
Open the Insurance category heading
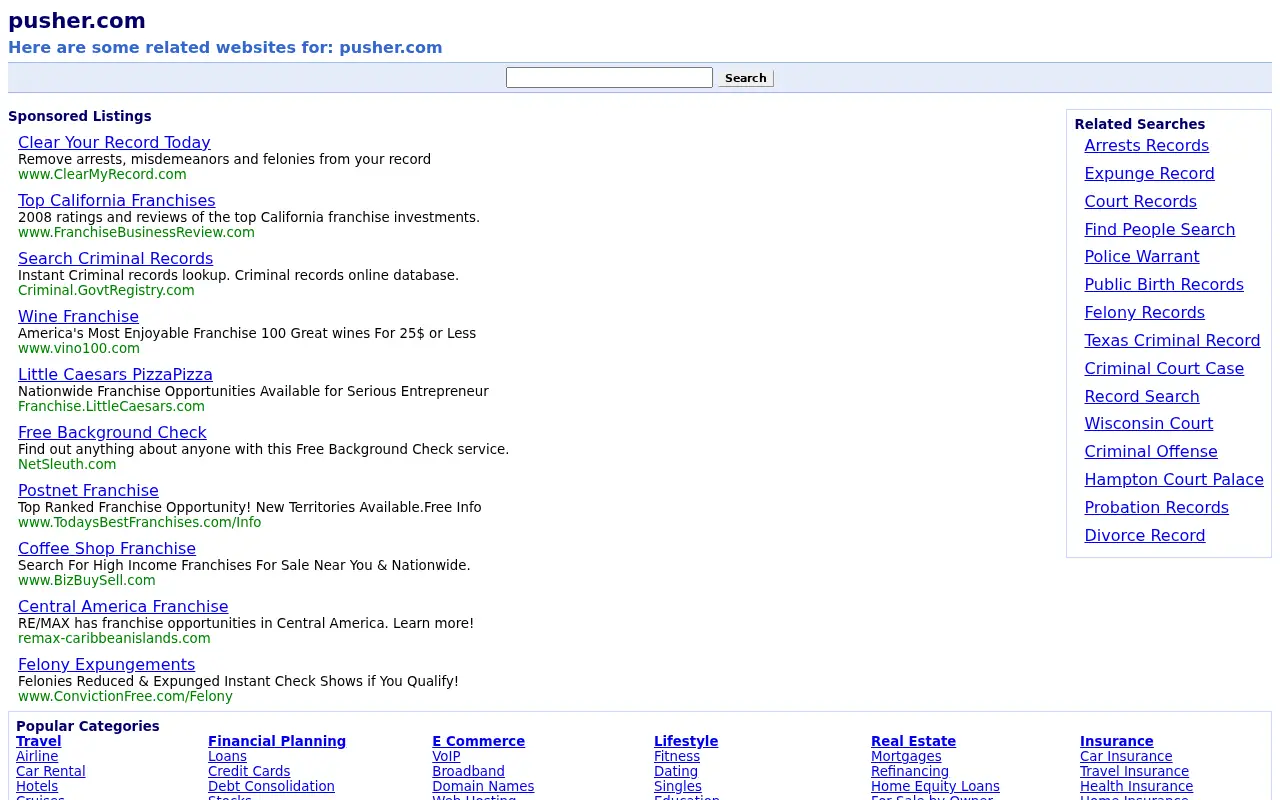point(1117,741)
